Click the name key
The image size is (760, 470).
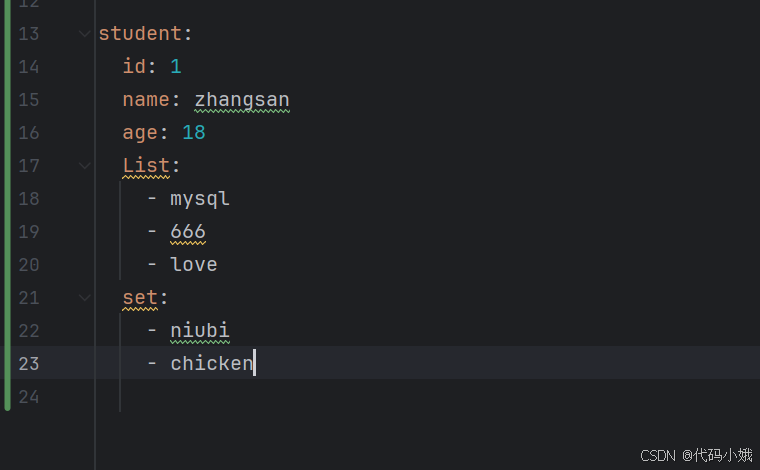(x=146, y=100)
